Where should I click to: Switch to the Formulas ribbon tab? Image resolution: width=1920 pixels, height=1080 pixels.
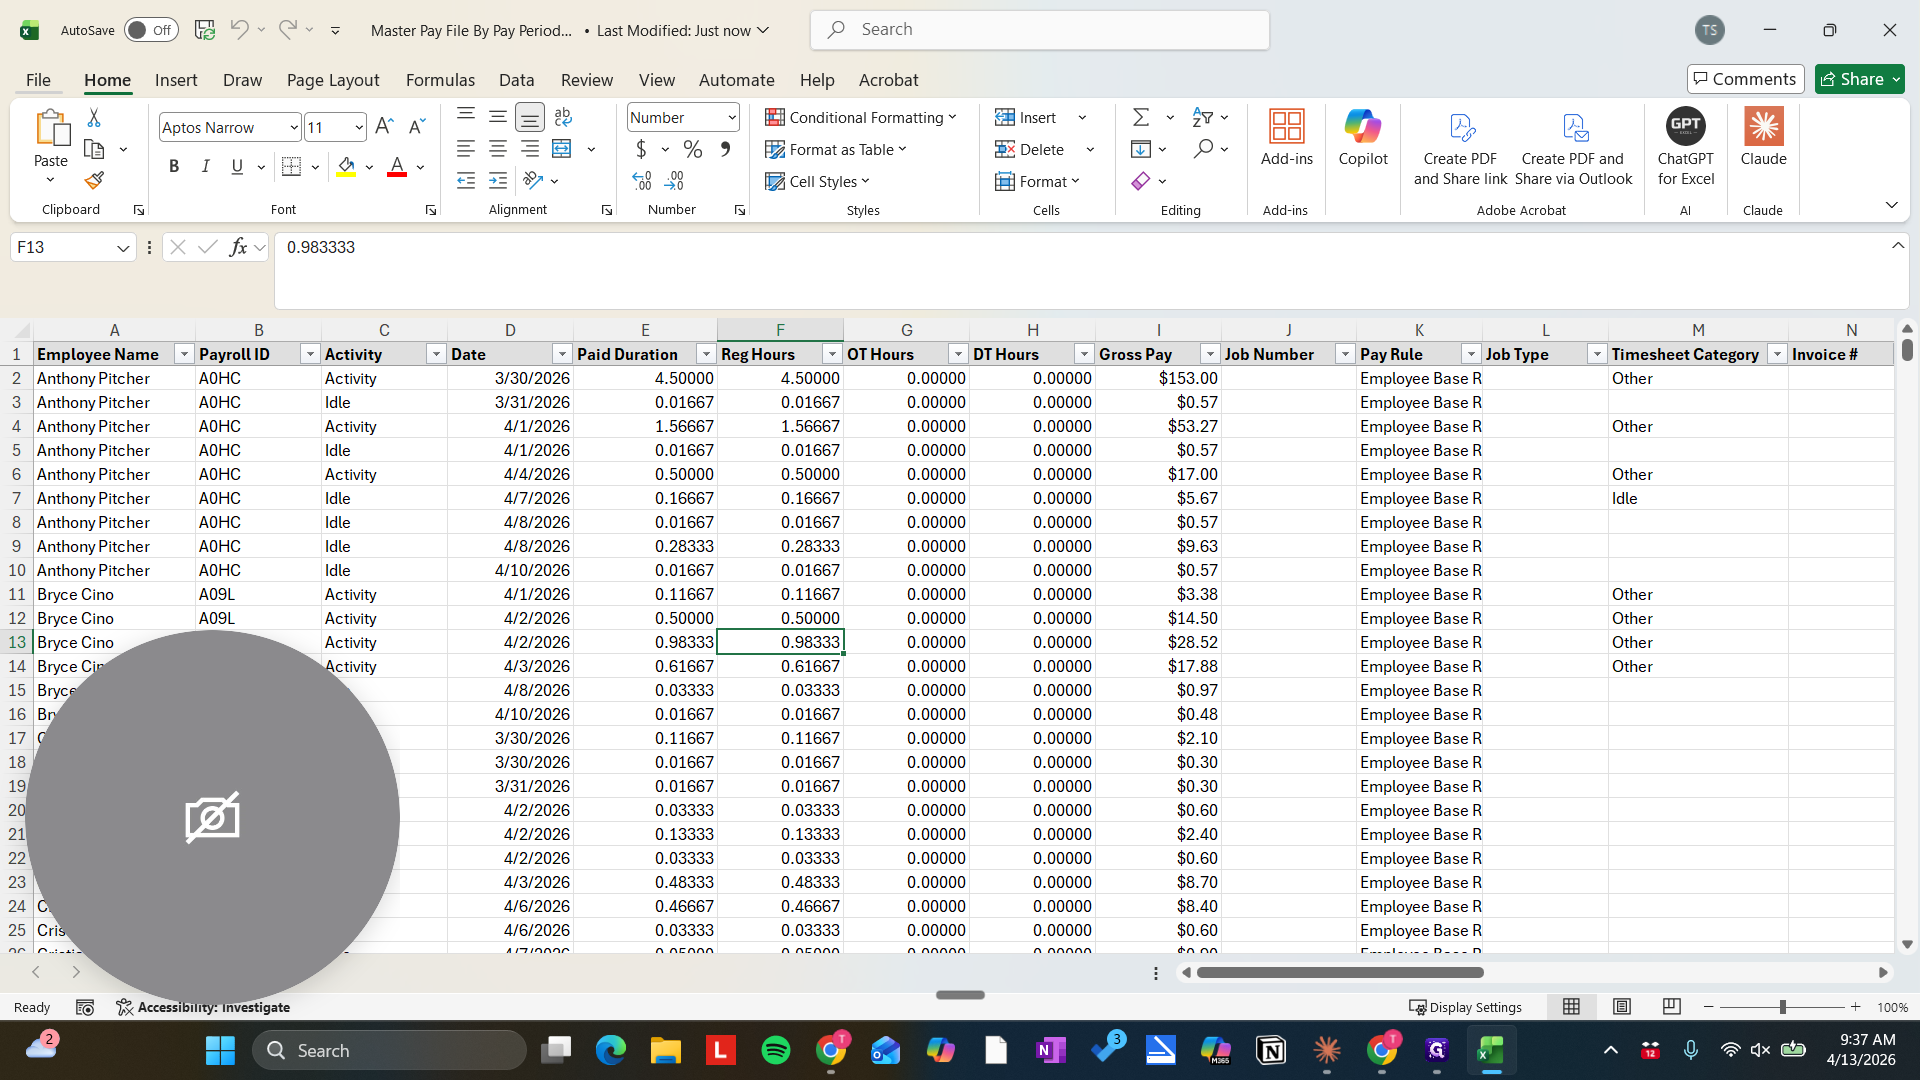point(440,80)
